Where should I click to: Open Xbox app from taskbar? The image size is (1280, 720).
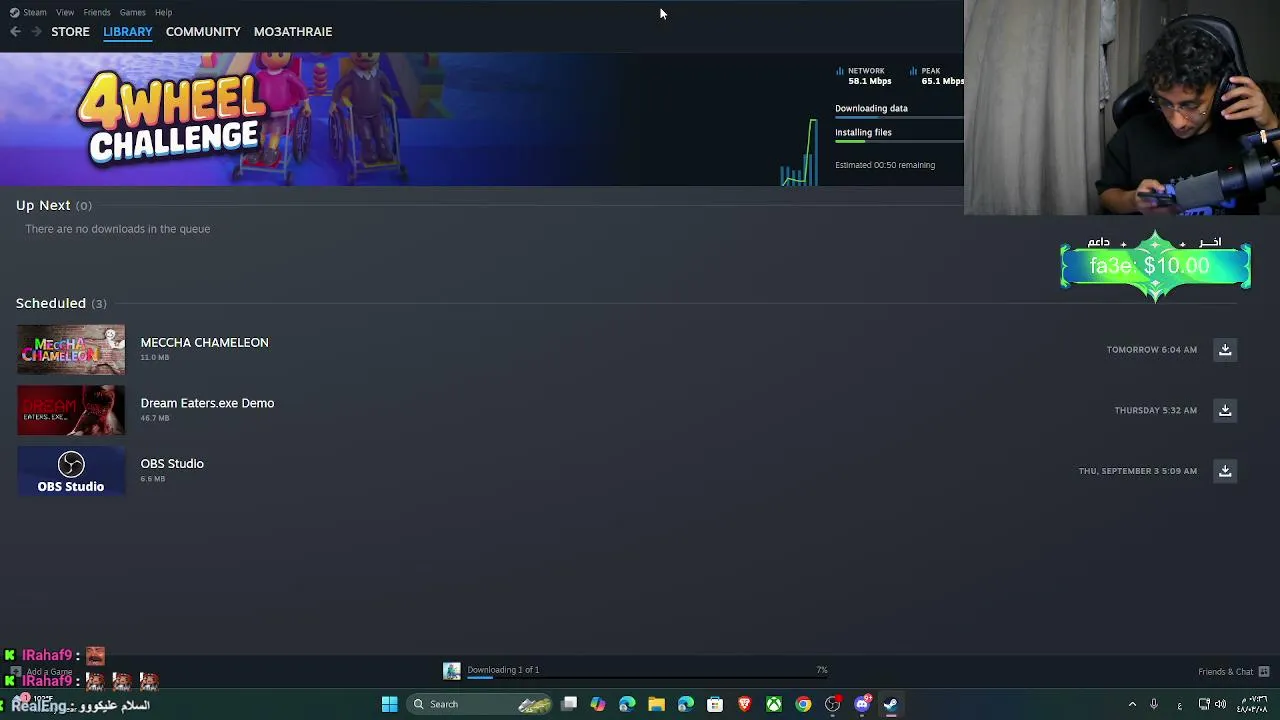pyautogui.click(x=774, y=704)
